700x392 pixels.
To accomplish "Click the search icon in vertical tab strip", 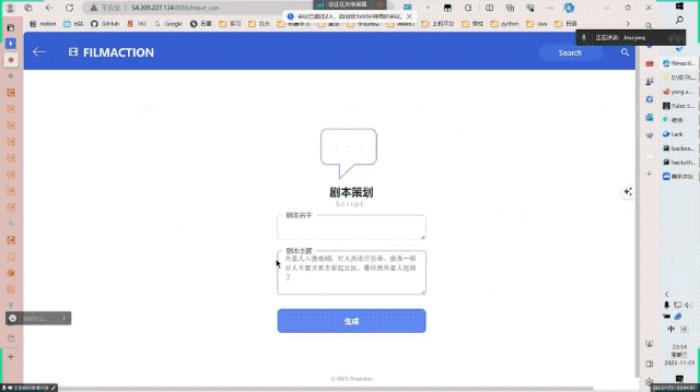I will tap(11, 76).
